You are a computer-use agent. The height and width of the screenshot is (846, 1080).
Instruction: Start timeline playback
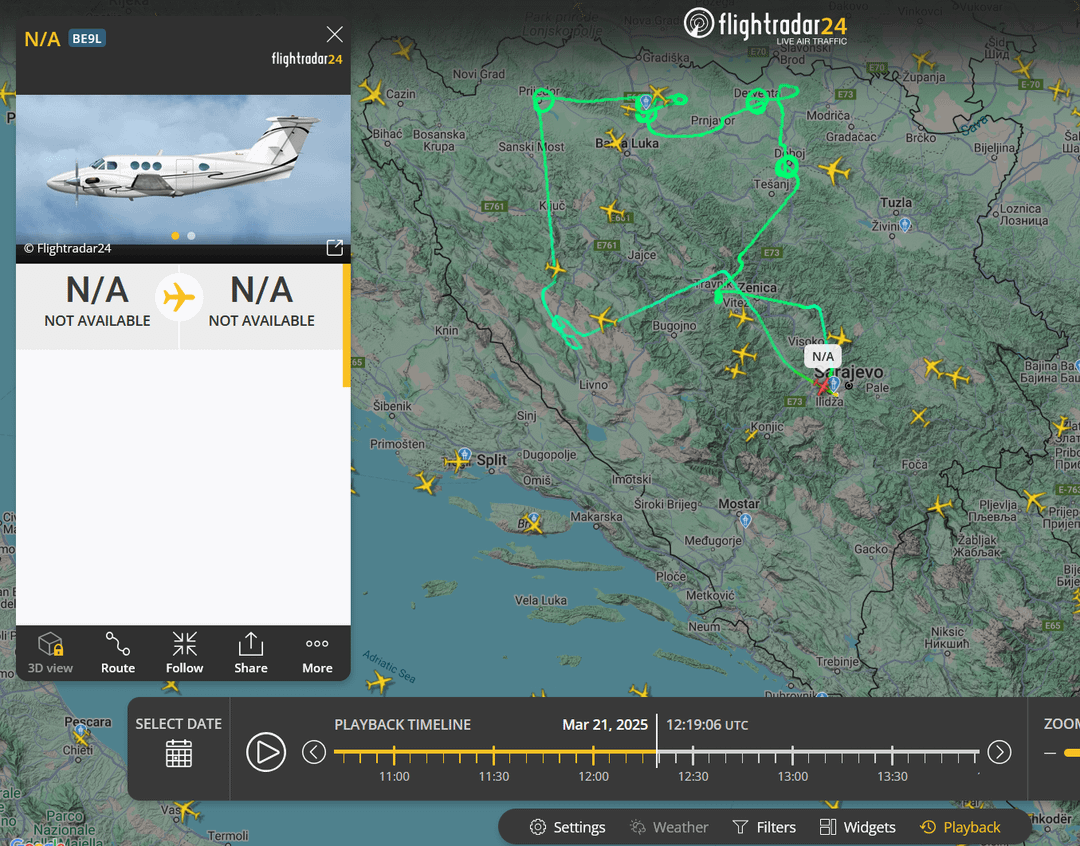point(266,752)
